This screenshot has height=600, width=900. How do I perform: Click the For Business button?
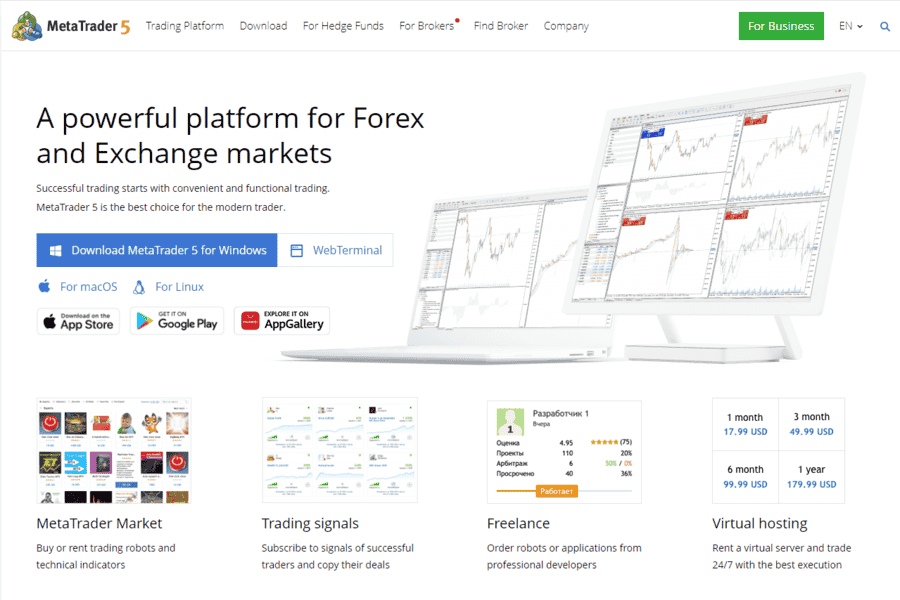(781, 26)
